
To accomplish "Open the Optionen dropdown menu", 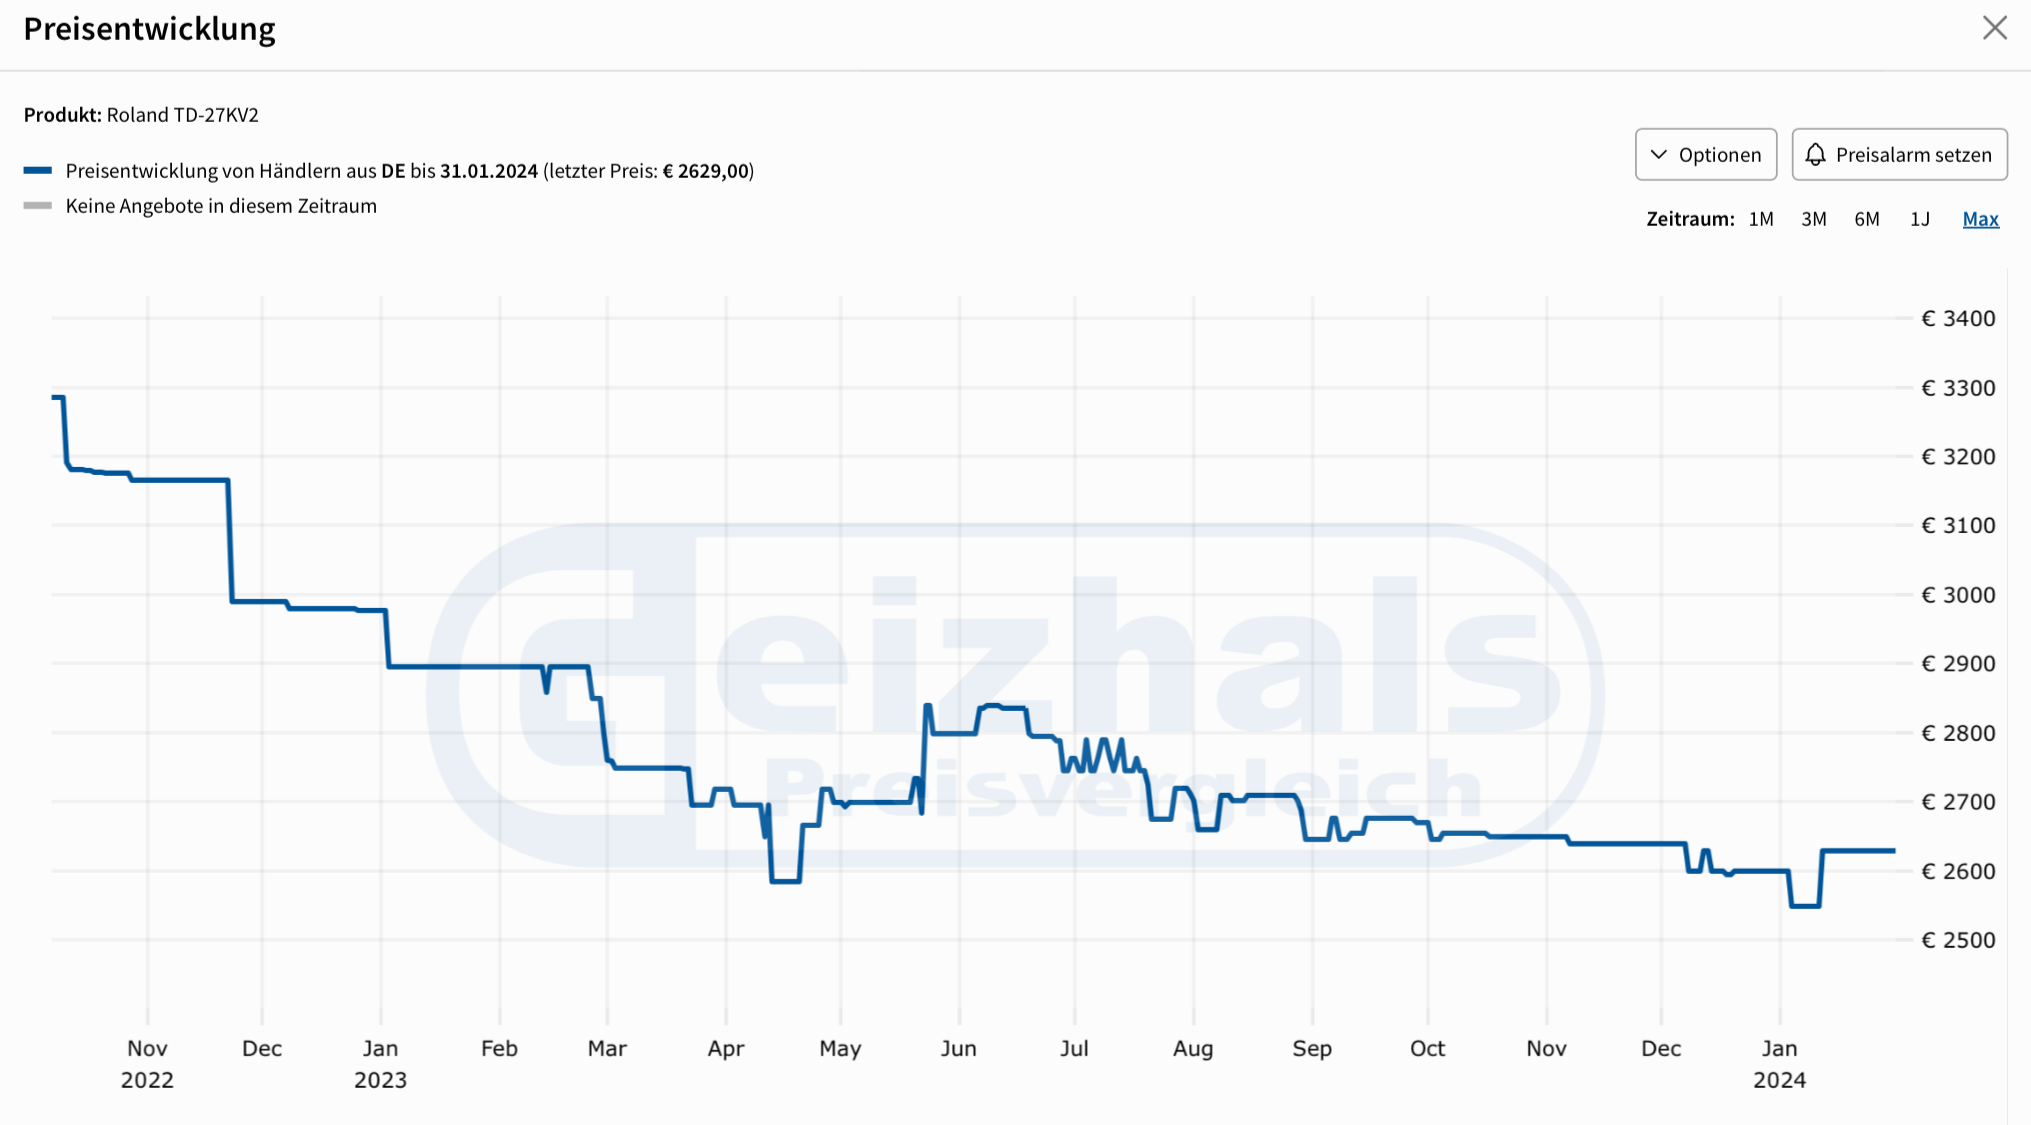I will 1706,154.
